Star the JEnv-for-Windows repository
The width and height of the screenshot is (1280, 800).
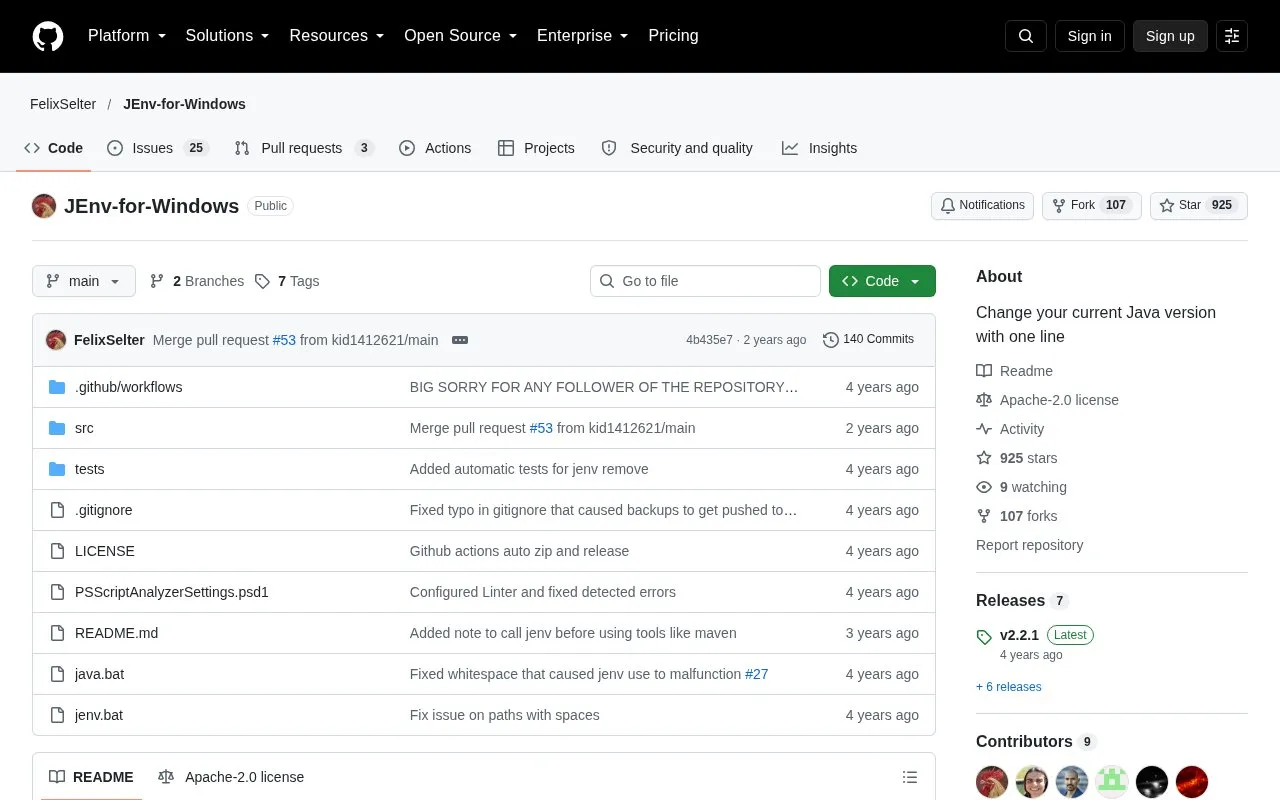tap(1199, 206)
